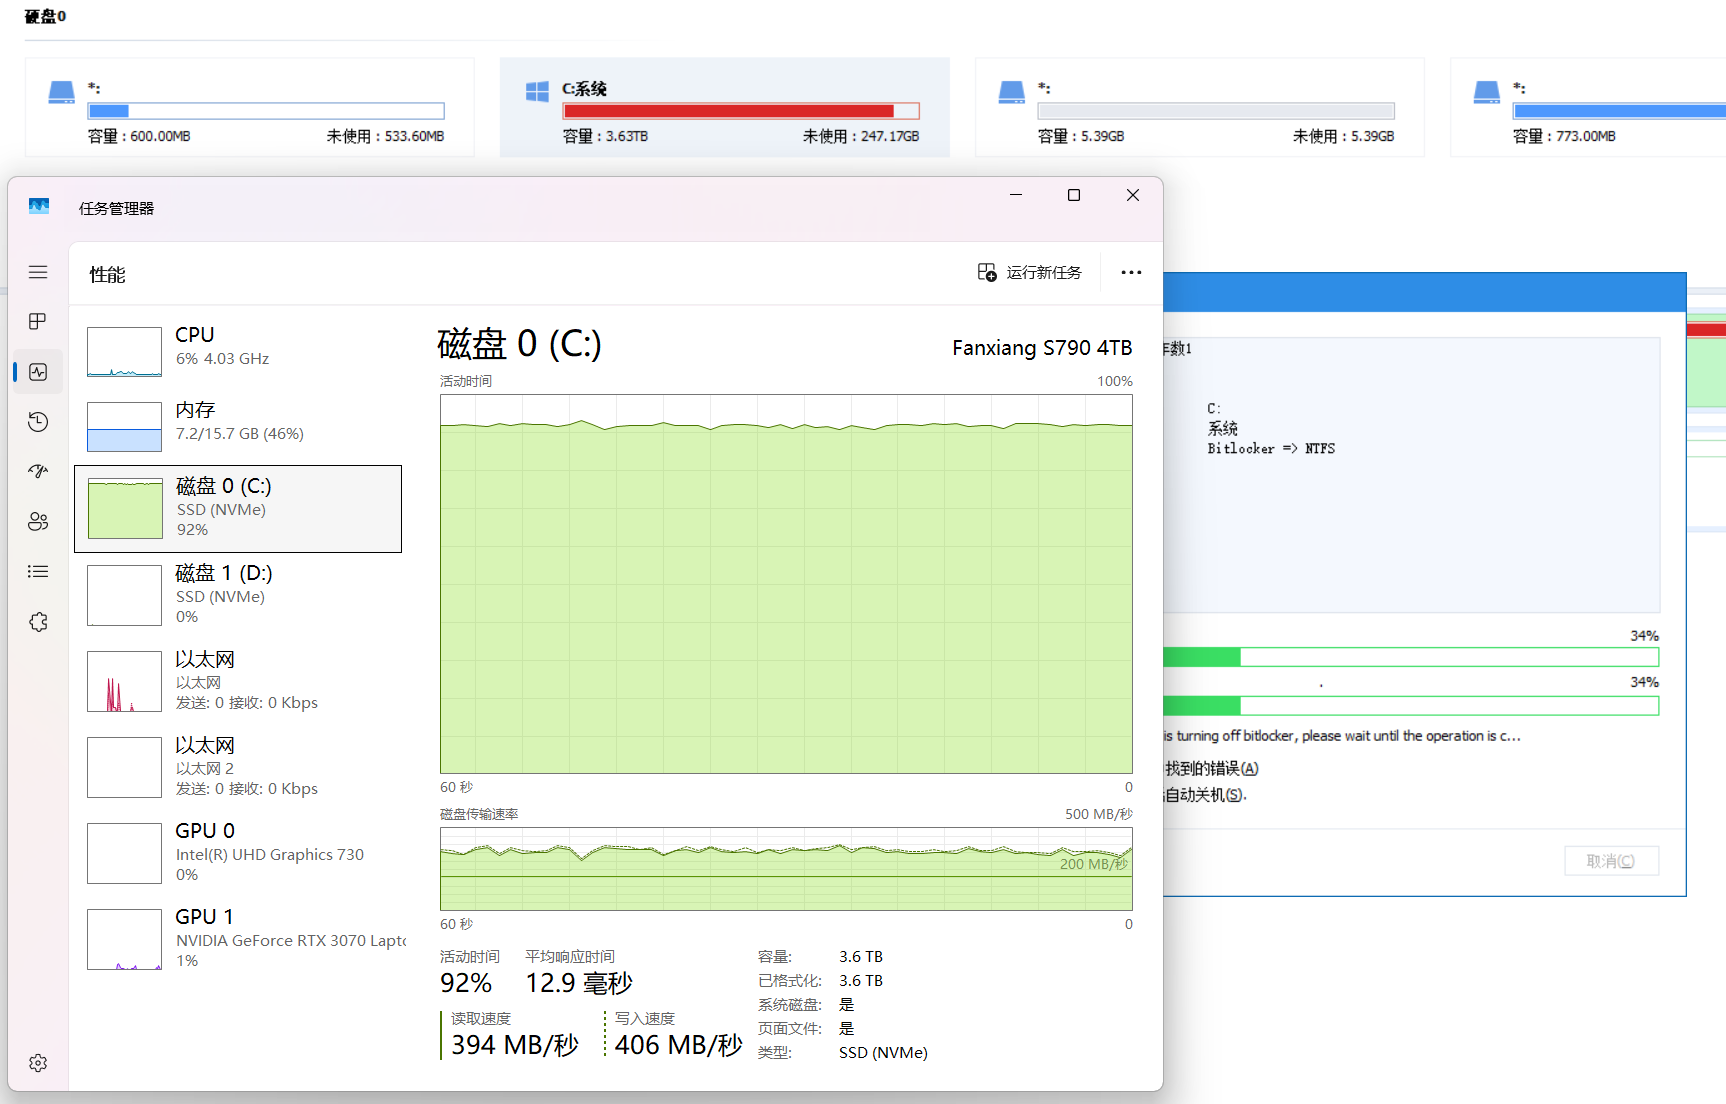Click the disk active time graph
This screenshot has height=1104, width=1726.
(x=786, y=584)
